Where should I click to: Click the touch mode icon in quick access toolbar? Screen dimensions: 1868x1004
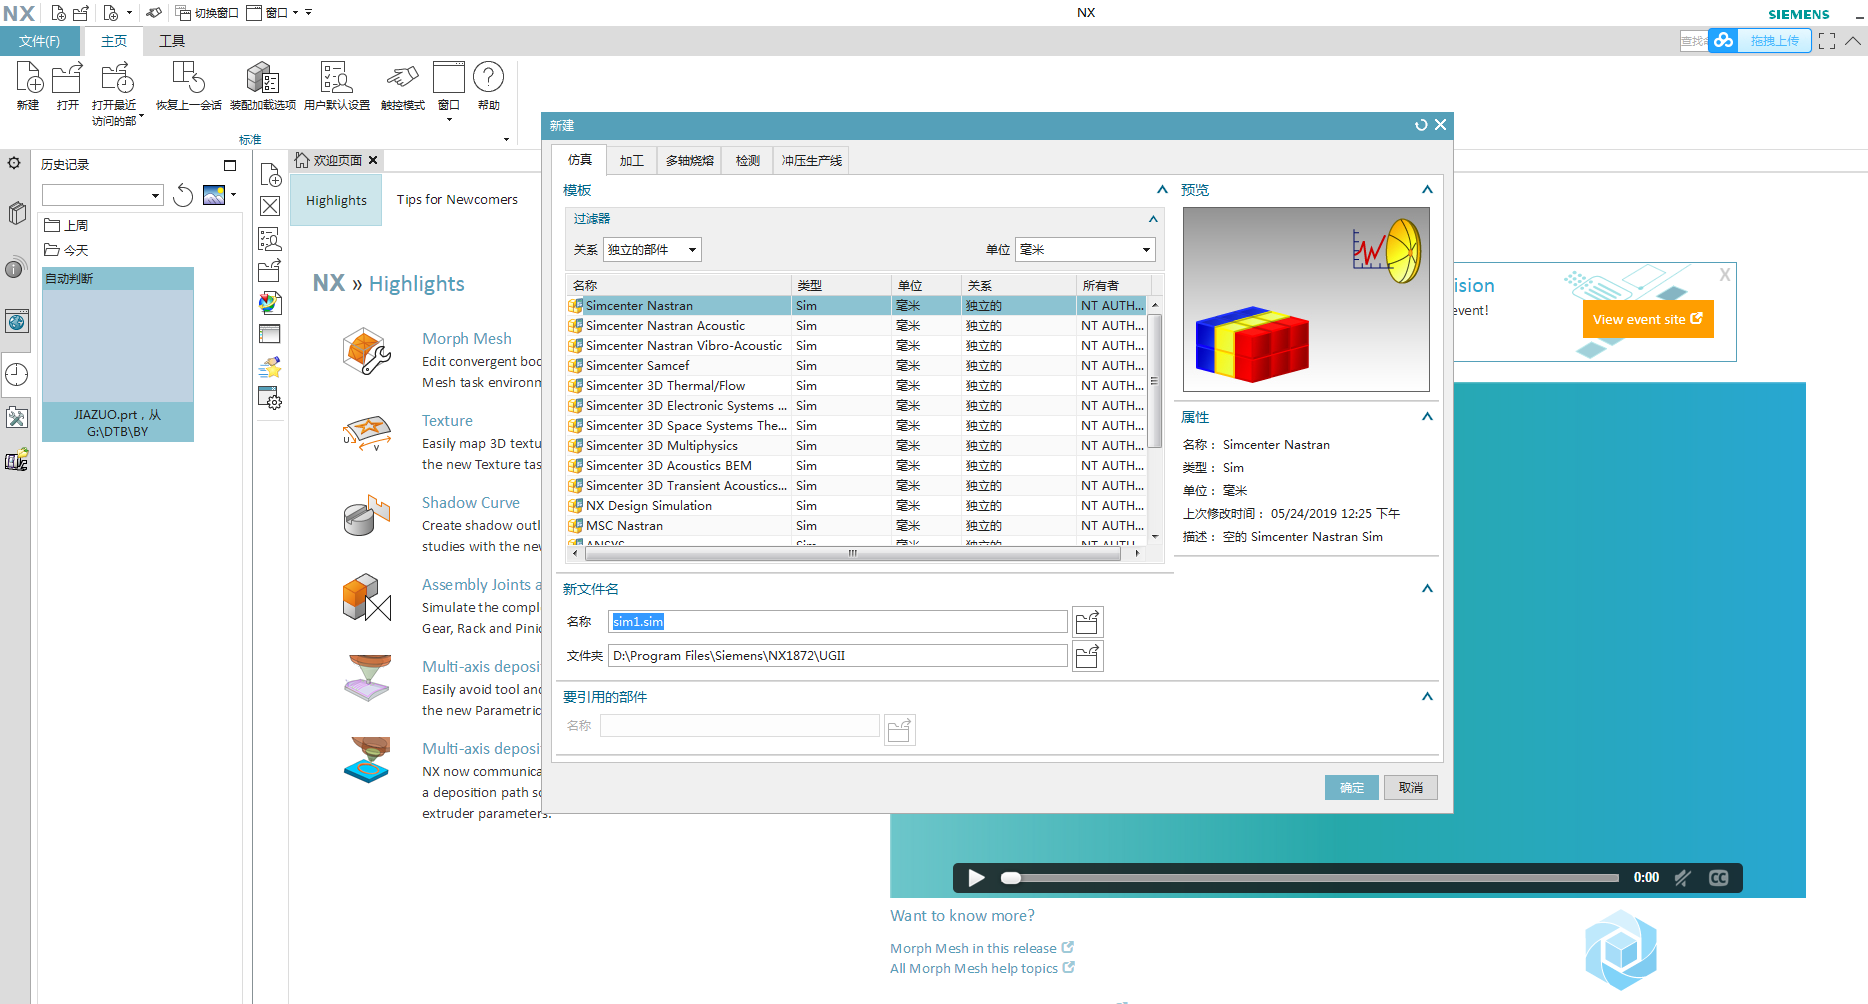(153, 13)
